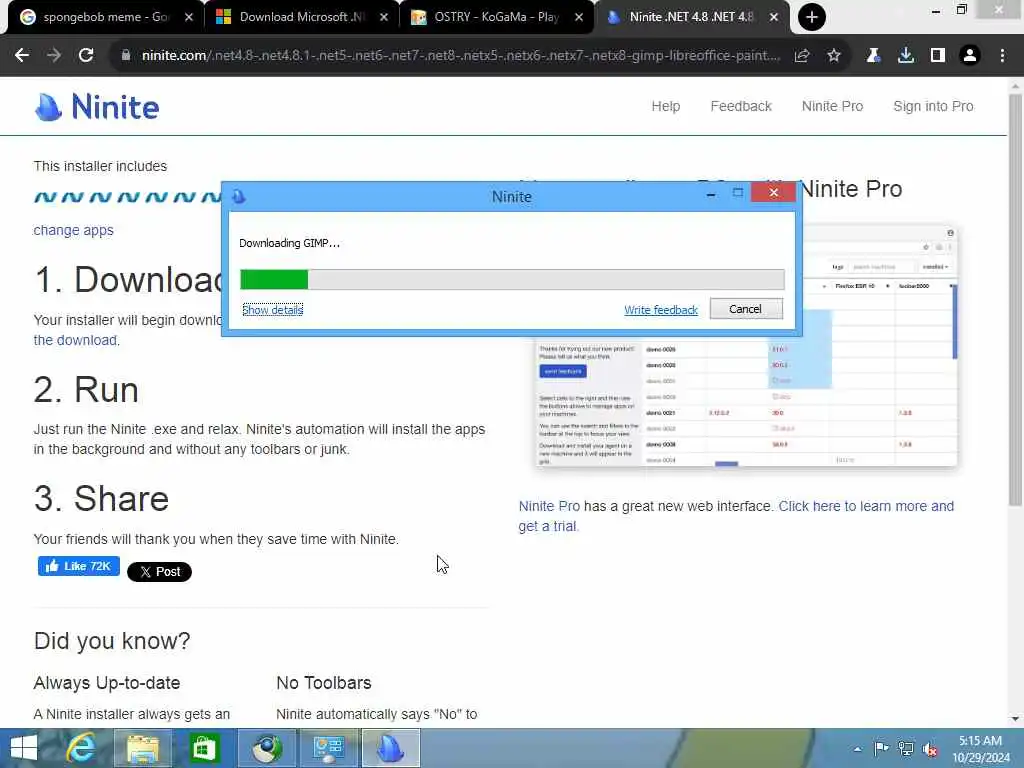The image size is (1024, 768).
Task: Go back to the previous page
Action: tap(22, 56)
